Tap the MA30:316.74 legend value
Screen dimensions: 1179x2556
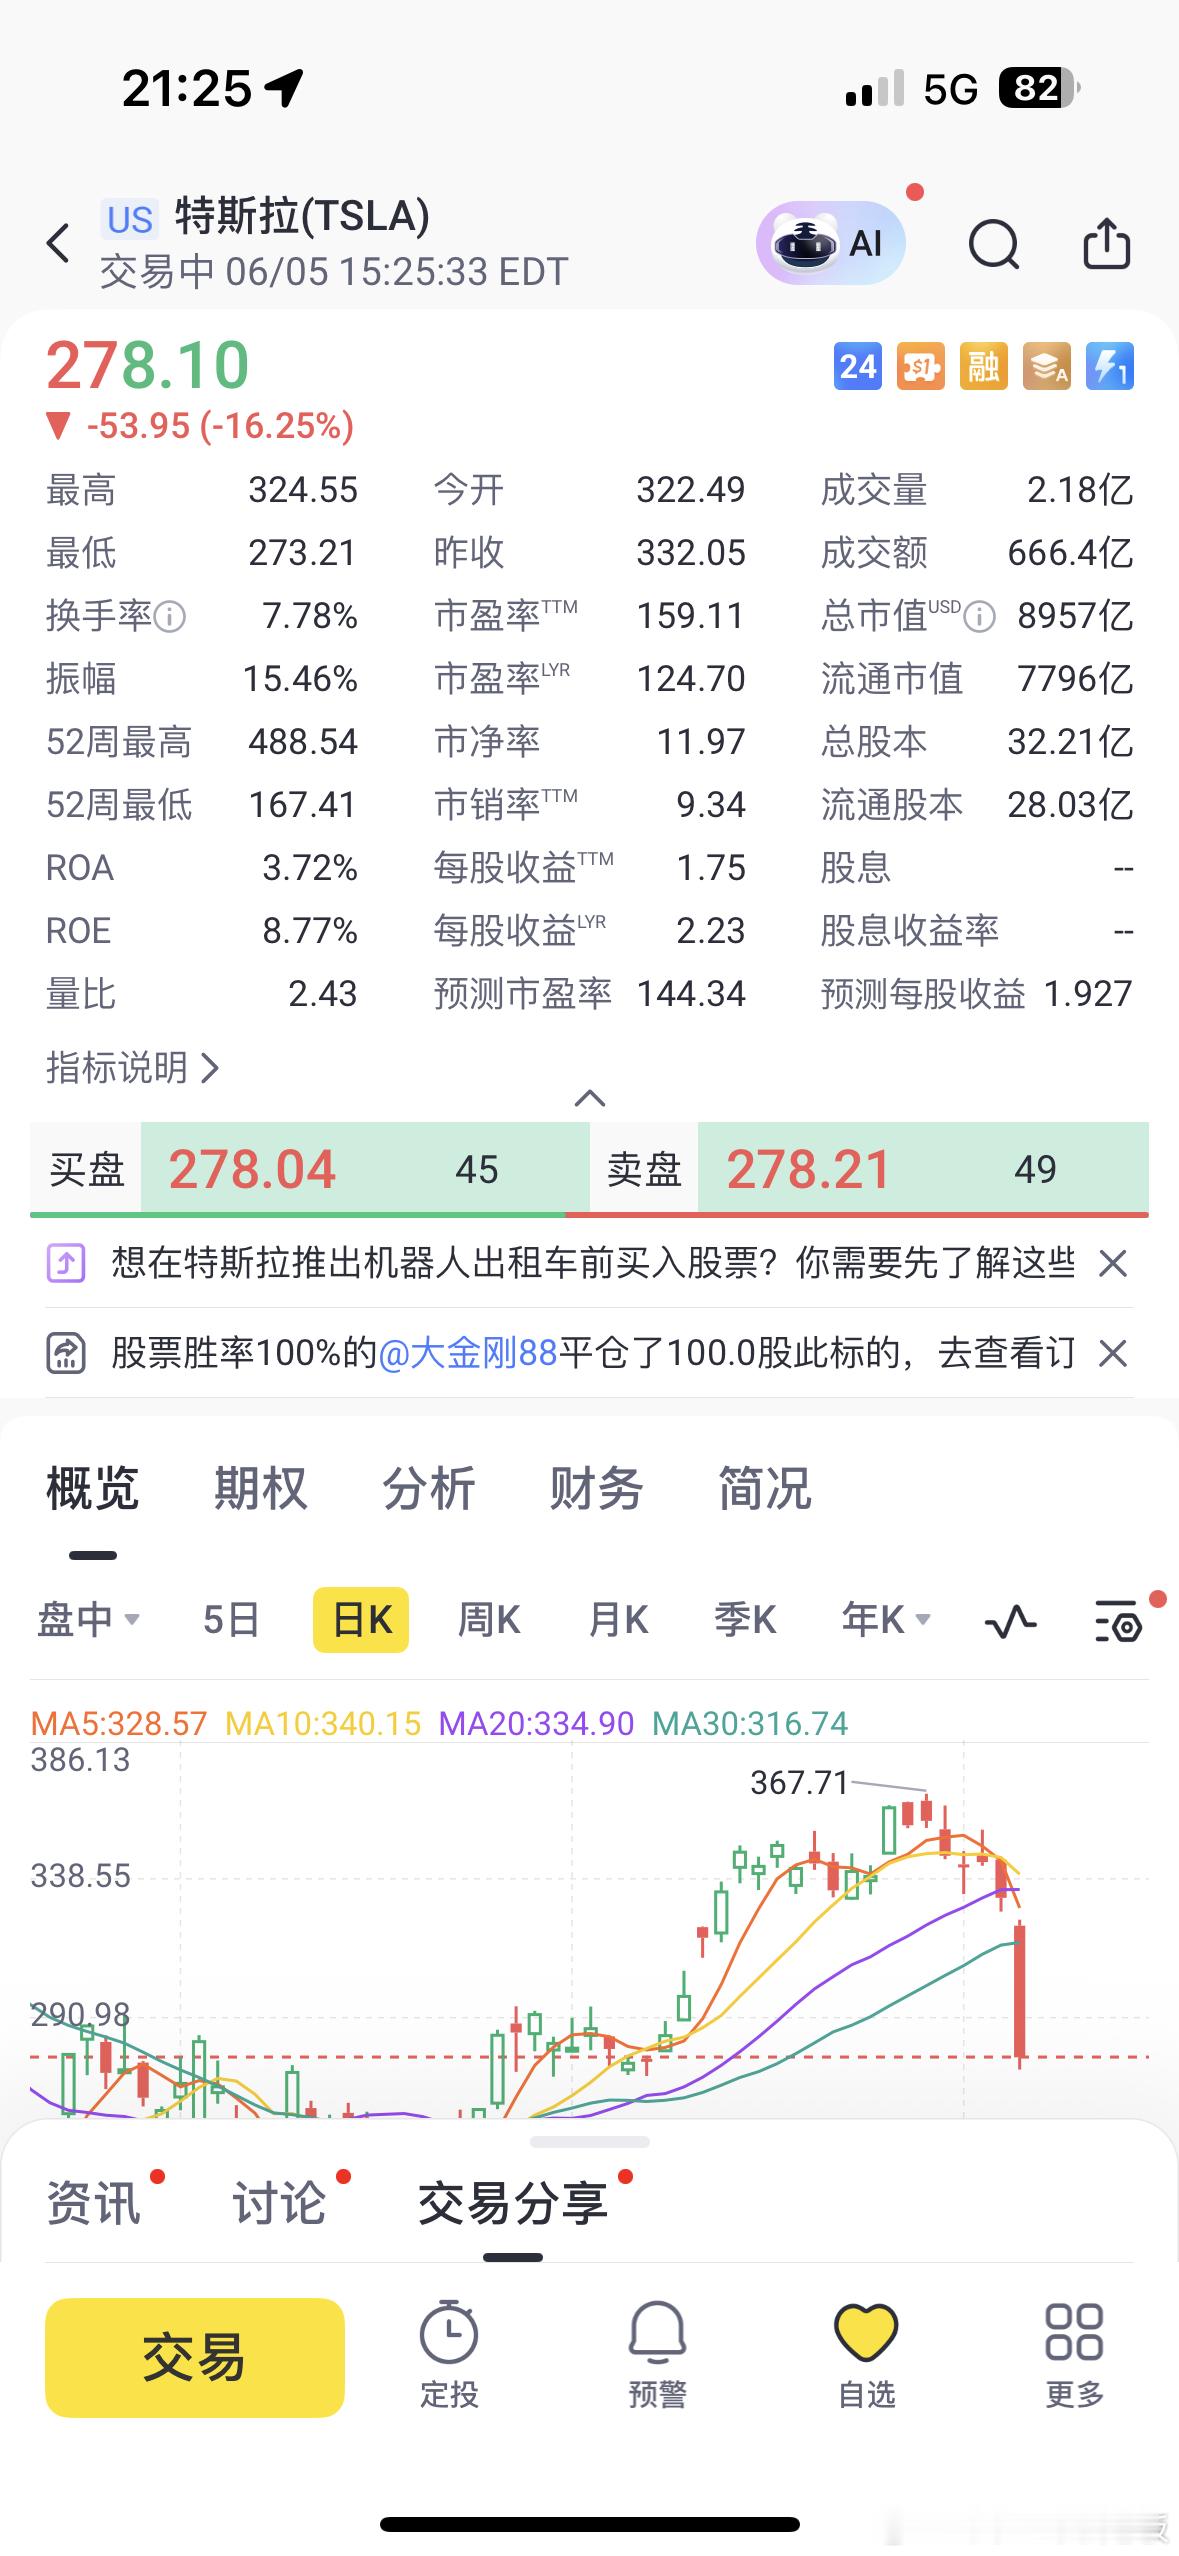coord(750,1723)
